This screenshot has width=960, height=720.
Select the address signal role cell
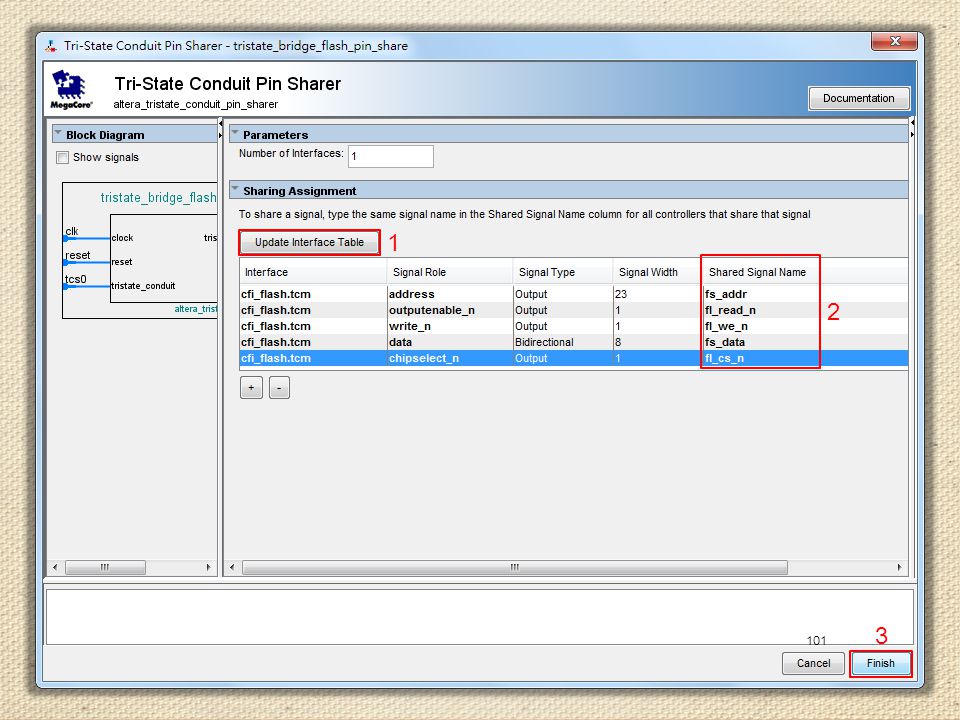449,294
